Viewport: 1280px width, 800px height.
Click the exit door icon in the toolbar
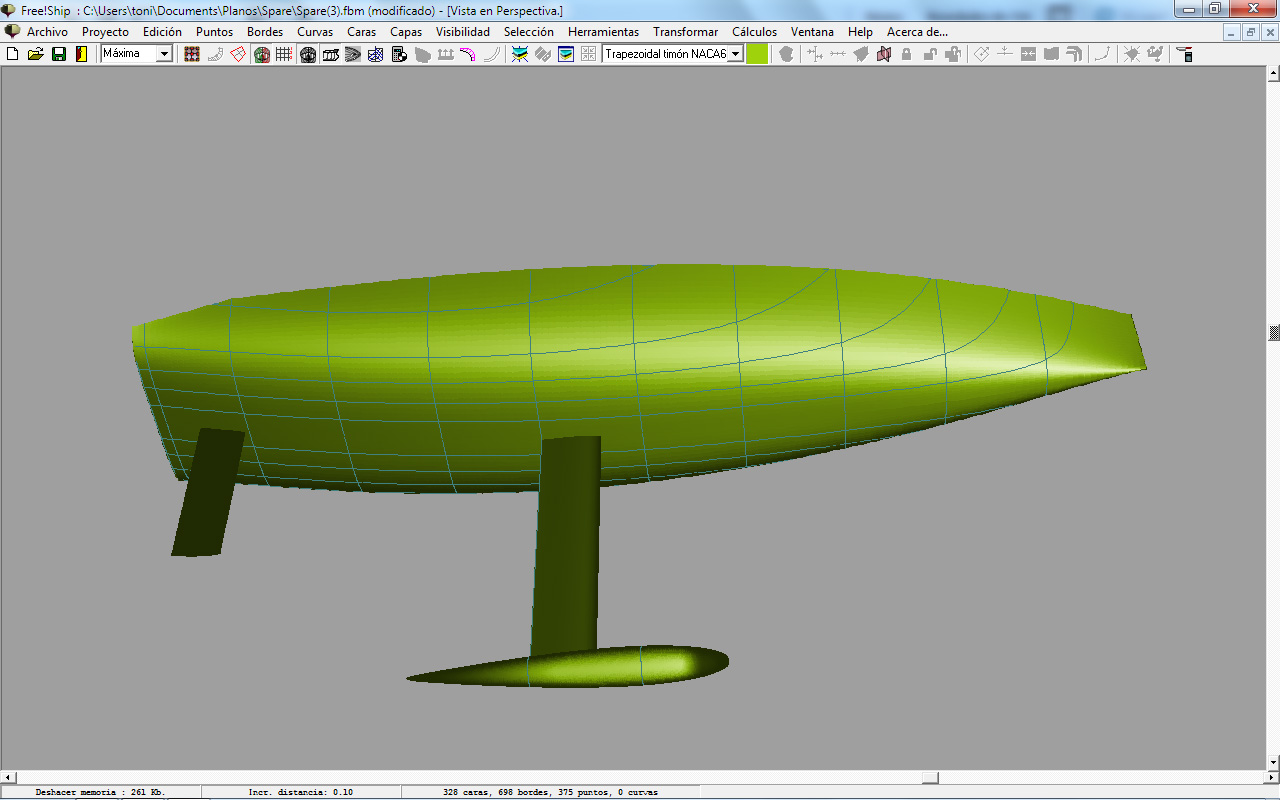82,54
